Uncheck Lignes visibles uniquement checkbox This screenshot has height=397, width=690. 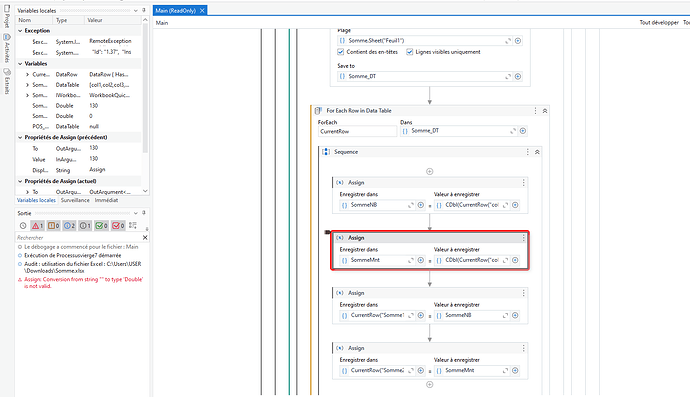[410, 52]
